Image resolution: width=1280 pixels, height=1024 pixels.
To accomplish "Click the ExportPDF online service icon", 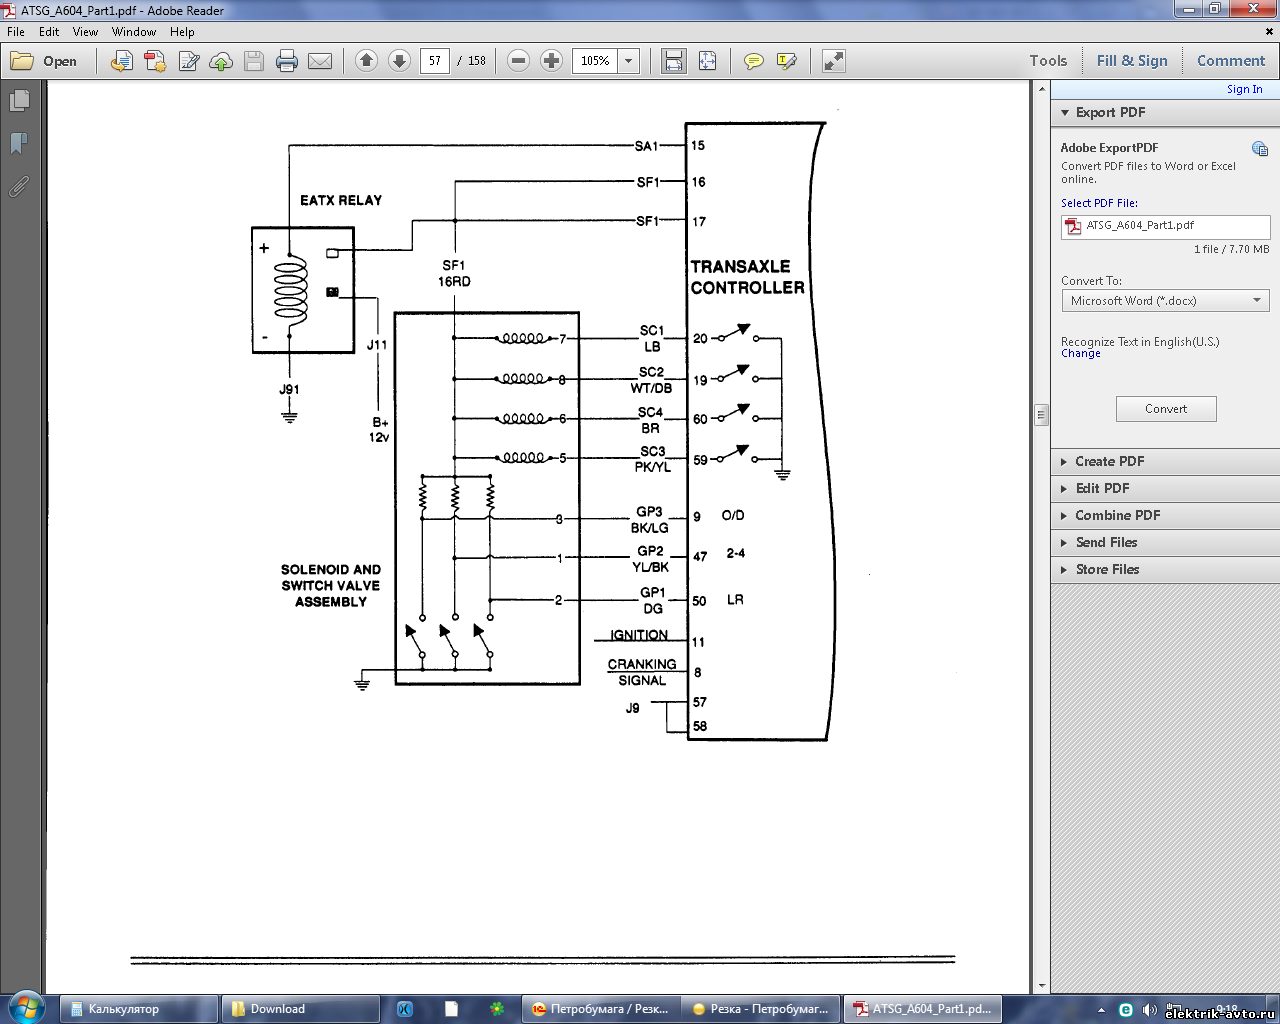I will coord(1260,148).
